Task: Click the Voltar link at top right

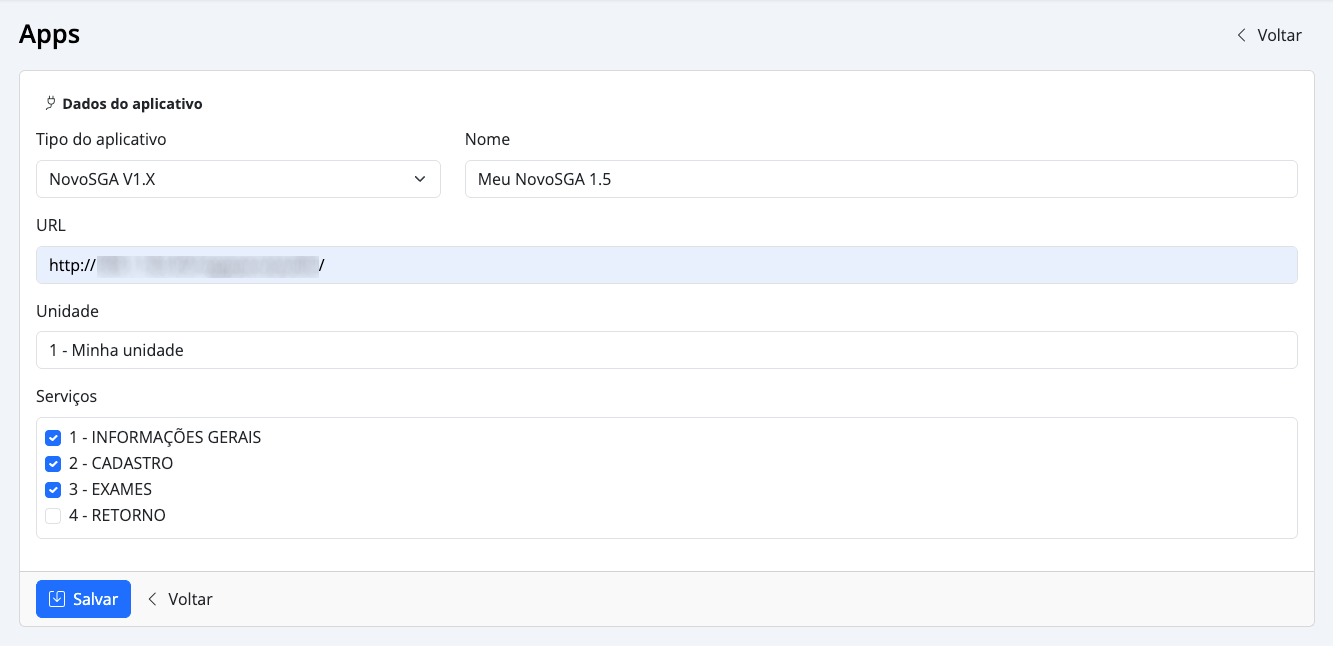Action: (1278, 35)
